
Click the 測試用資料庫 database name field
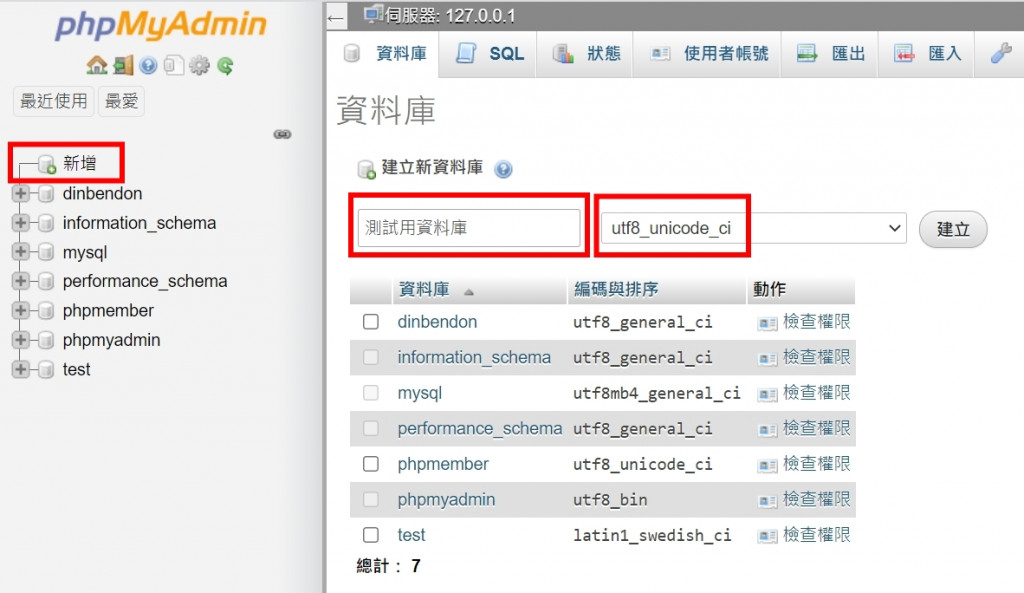coord(469,228)
